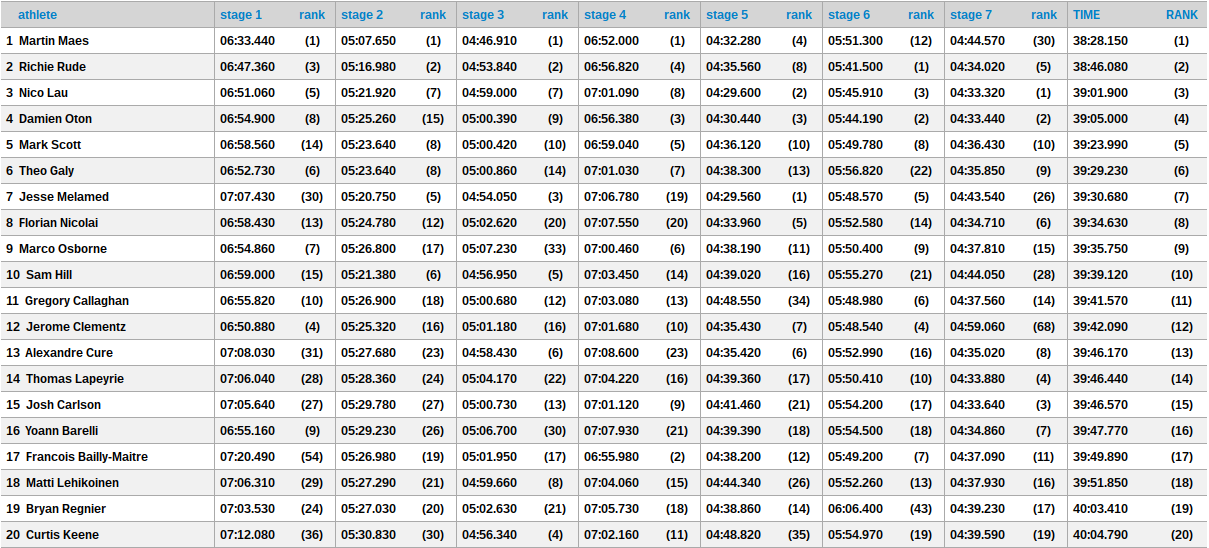Select athlete Martin Maes
Viewport: 1209px width, 548px height.
54,41
